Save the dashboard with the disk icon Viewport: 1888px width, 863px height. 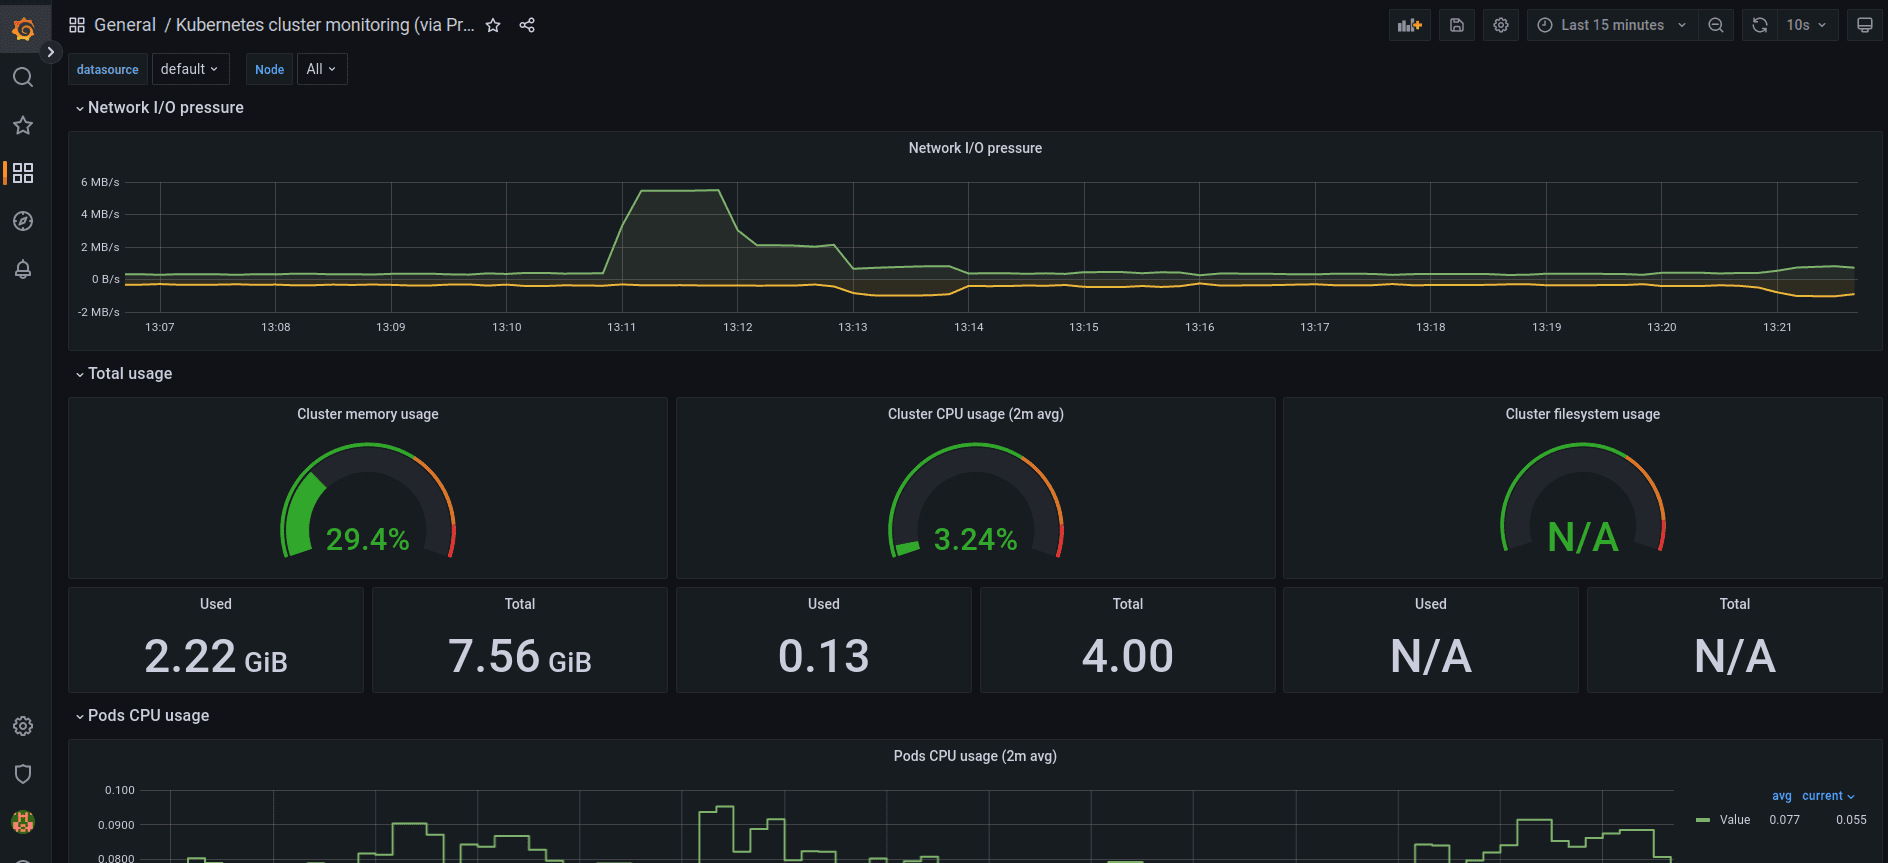click(x=1457, y=25)
